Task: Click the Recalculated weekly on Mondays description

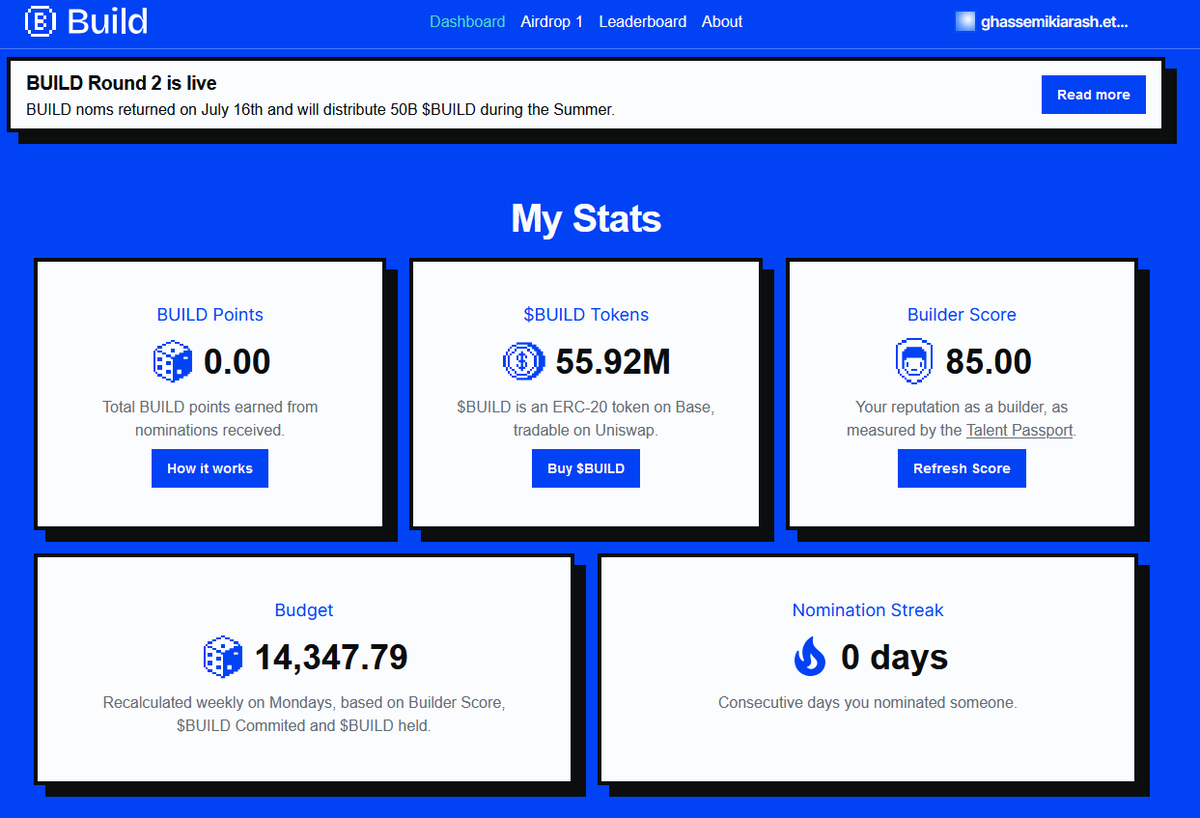Action: pyautogui.click(x=304, y=714)
